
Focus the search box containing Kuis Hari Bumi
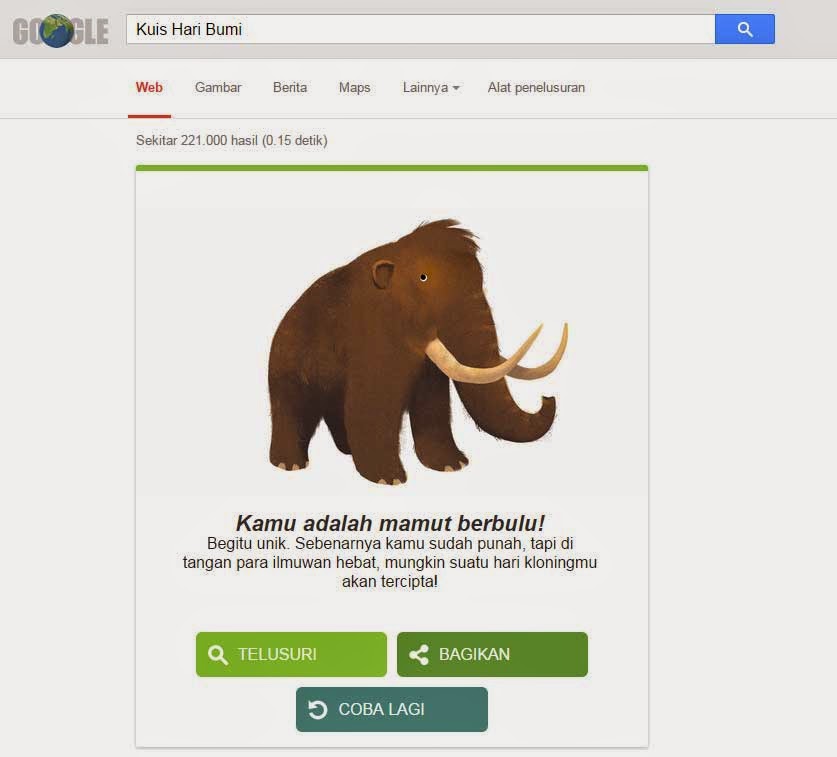(x=421, y=29)
